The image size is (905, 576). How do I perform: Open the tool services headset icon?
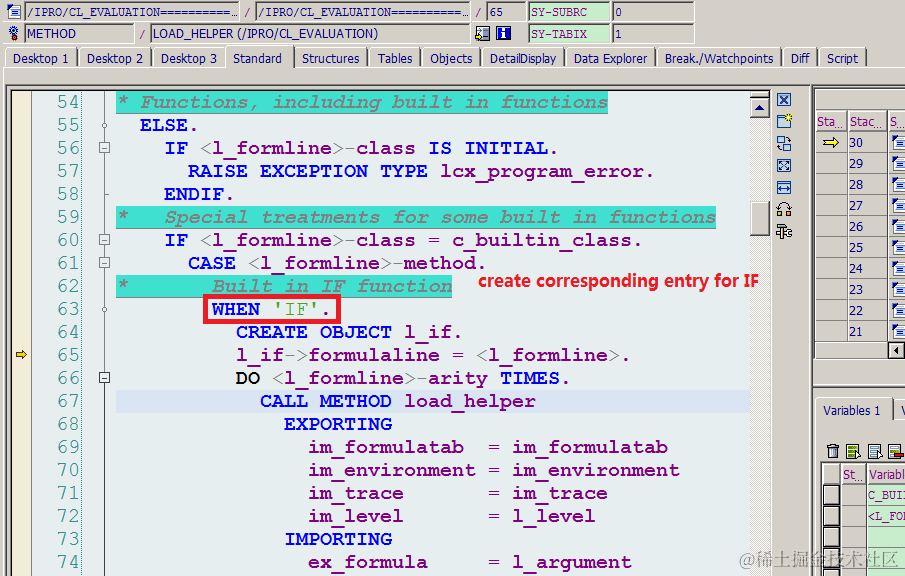(x=784, y=209)
